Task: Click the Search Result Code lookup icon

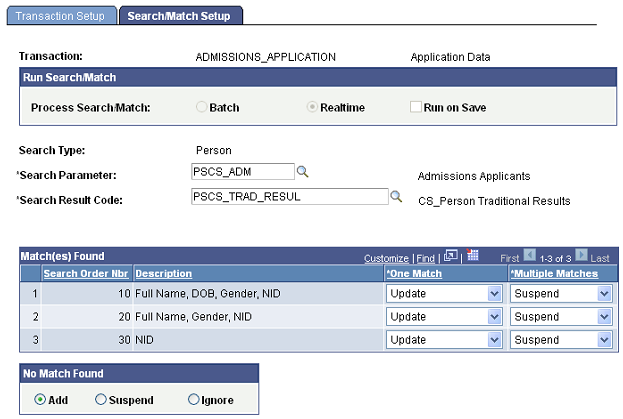Action: pyautogui.click(x=395, y=197)
